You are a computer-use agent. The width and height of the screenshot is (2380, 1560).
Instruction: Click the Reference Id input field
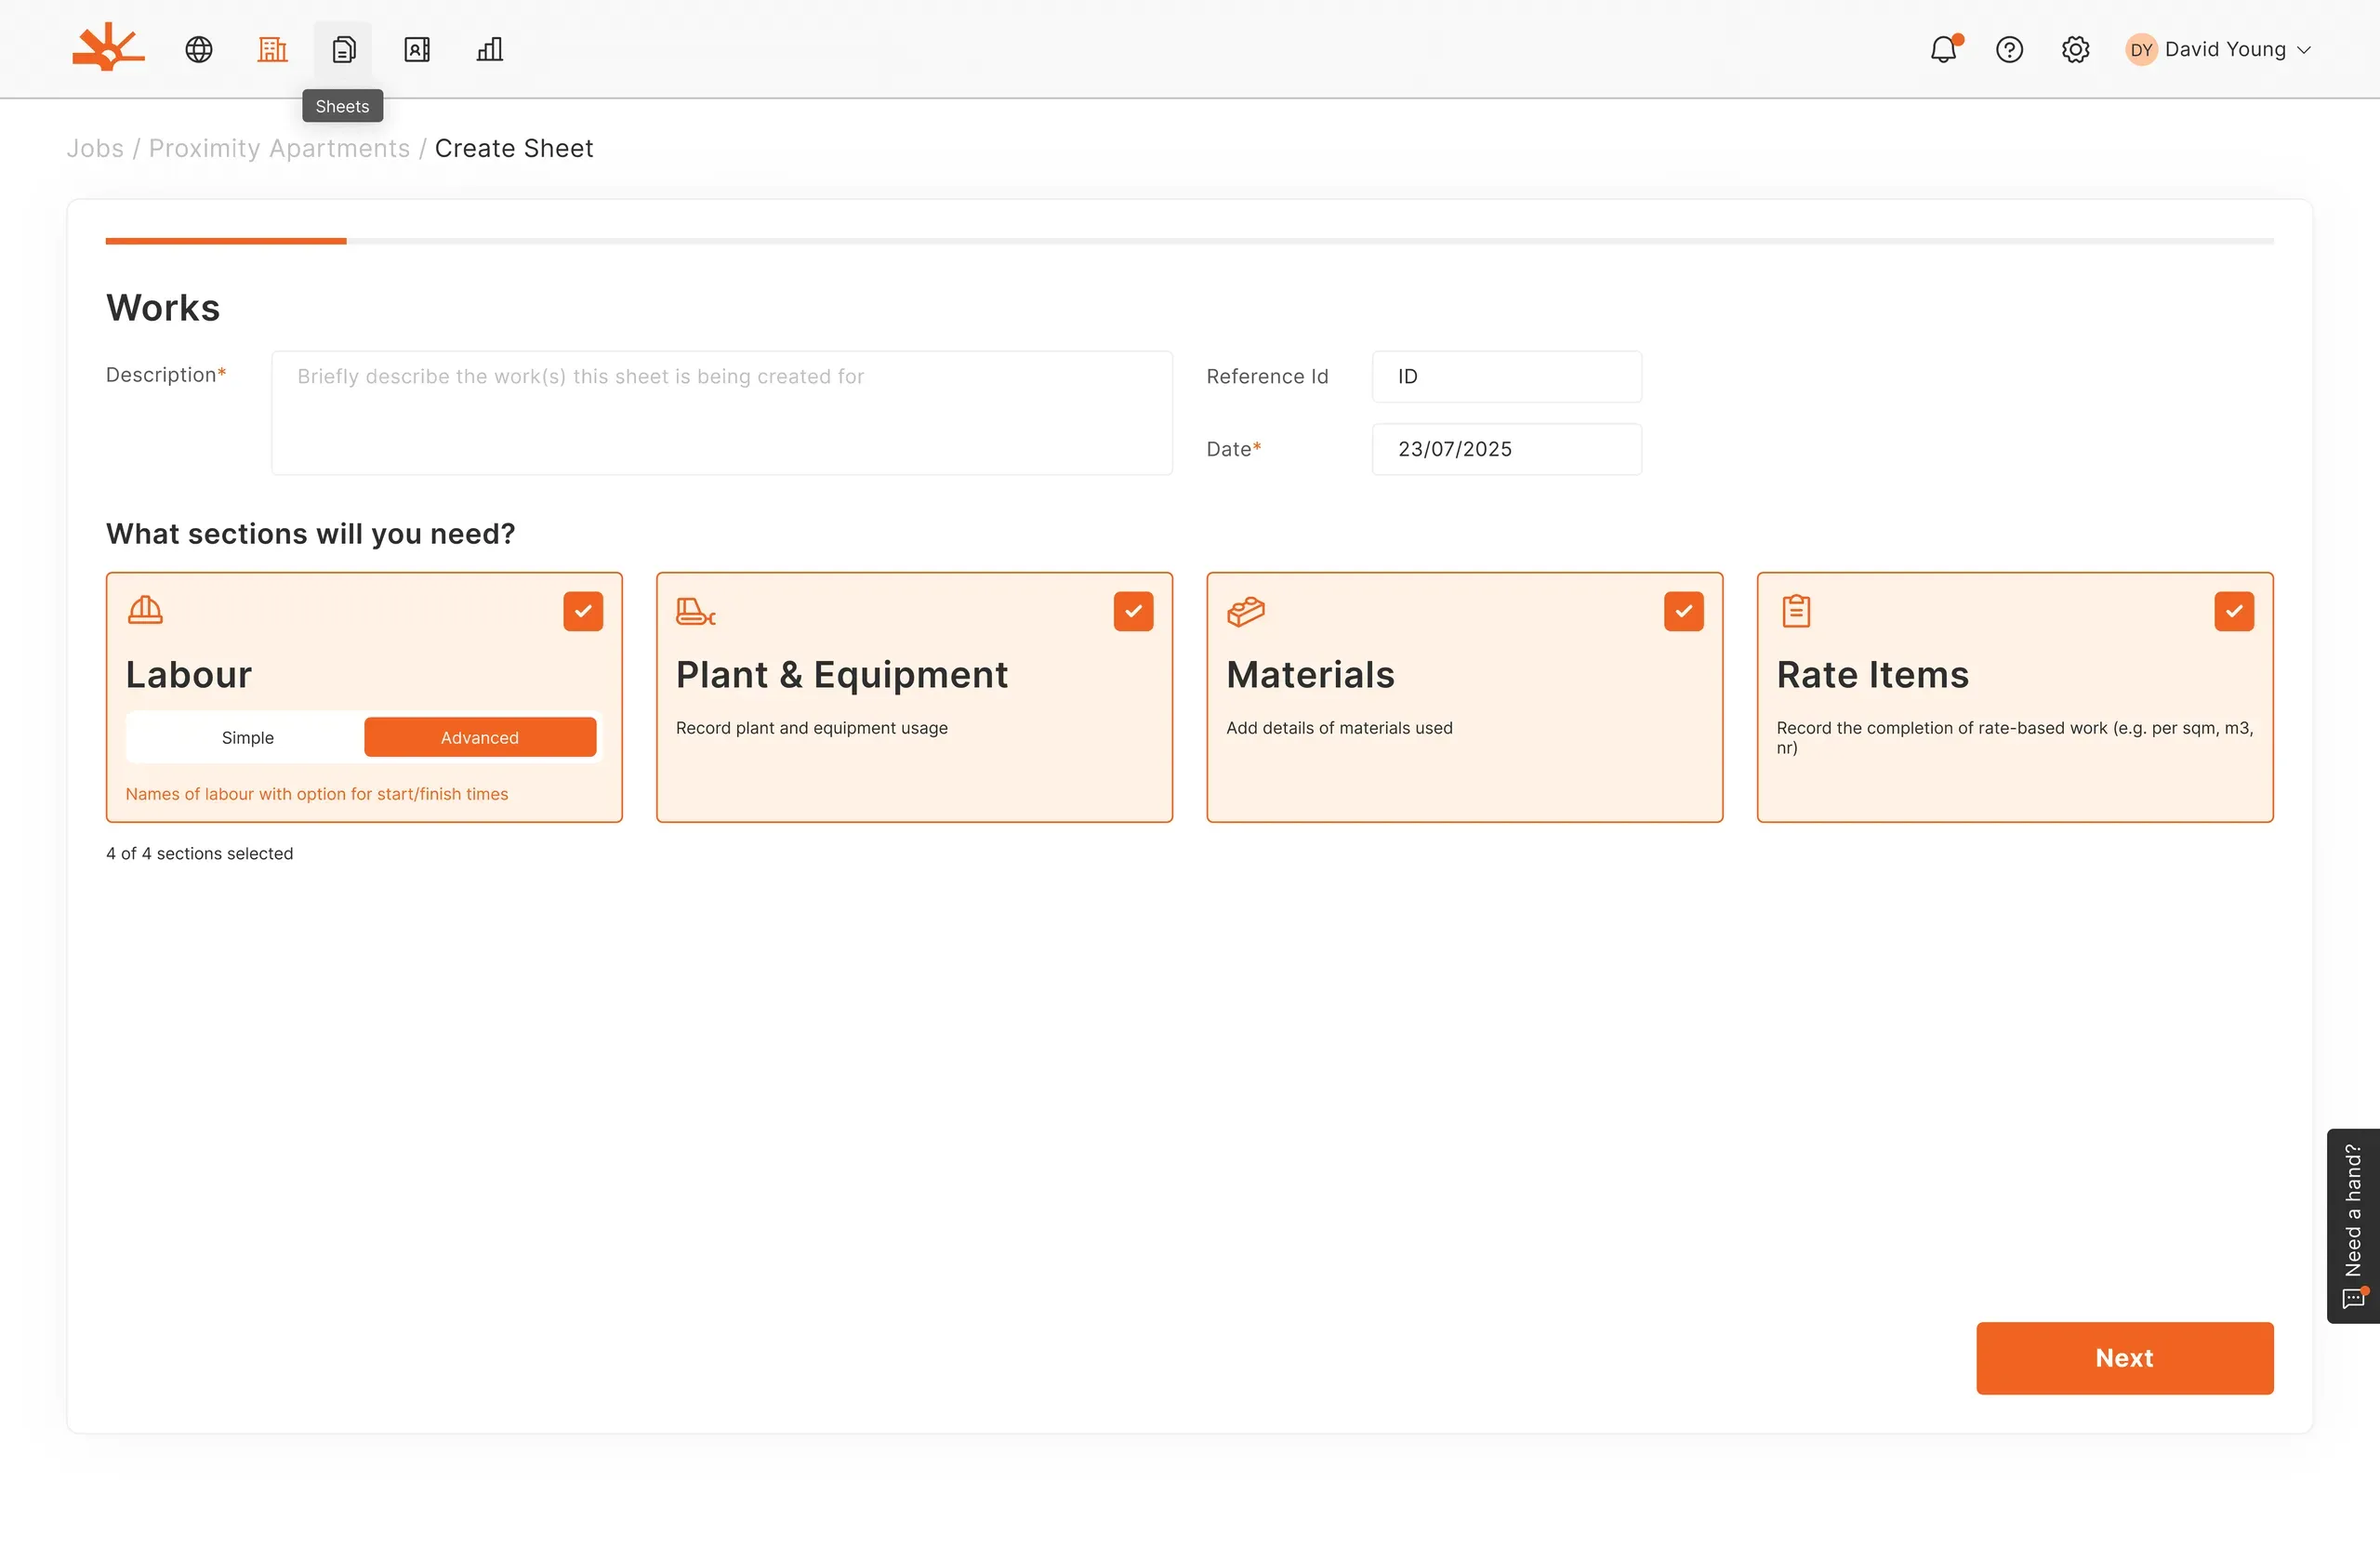[1506, 376]
